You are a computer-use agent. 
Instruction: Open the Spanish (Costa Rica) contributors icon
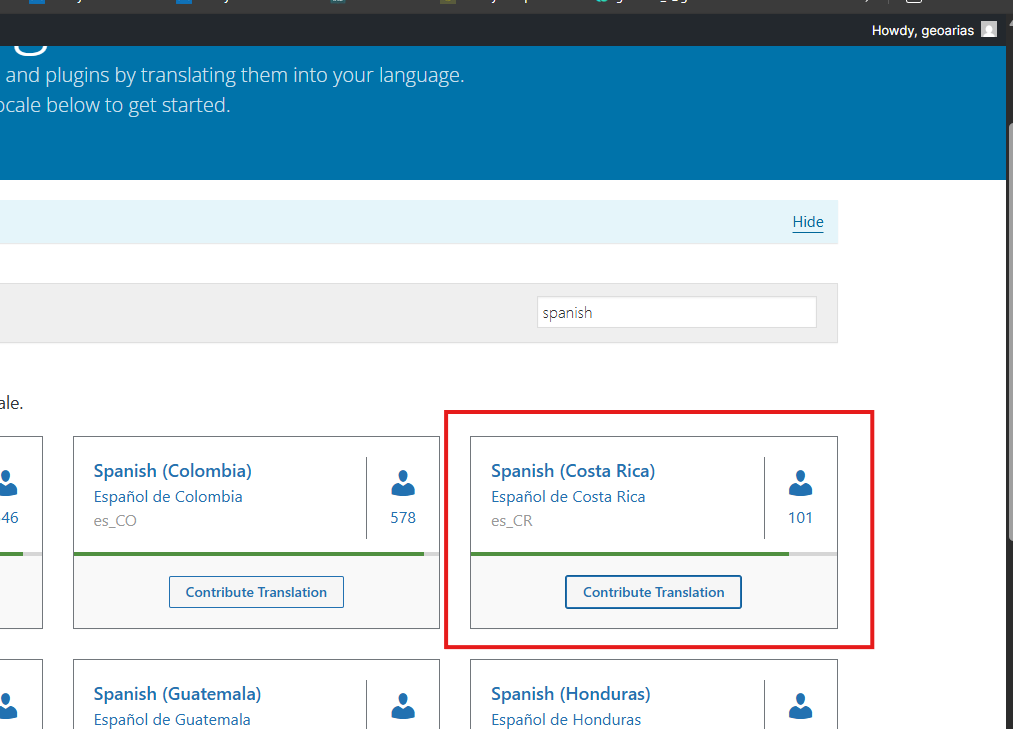pyautogui.click(x=800, y=485)
